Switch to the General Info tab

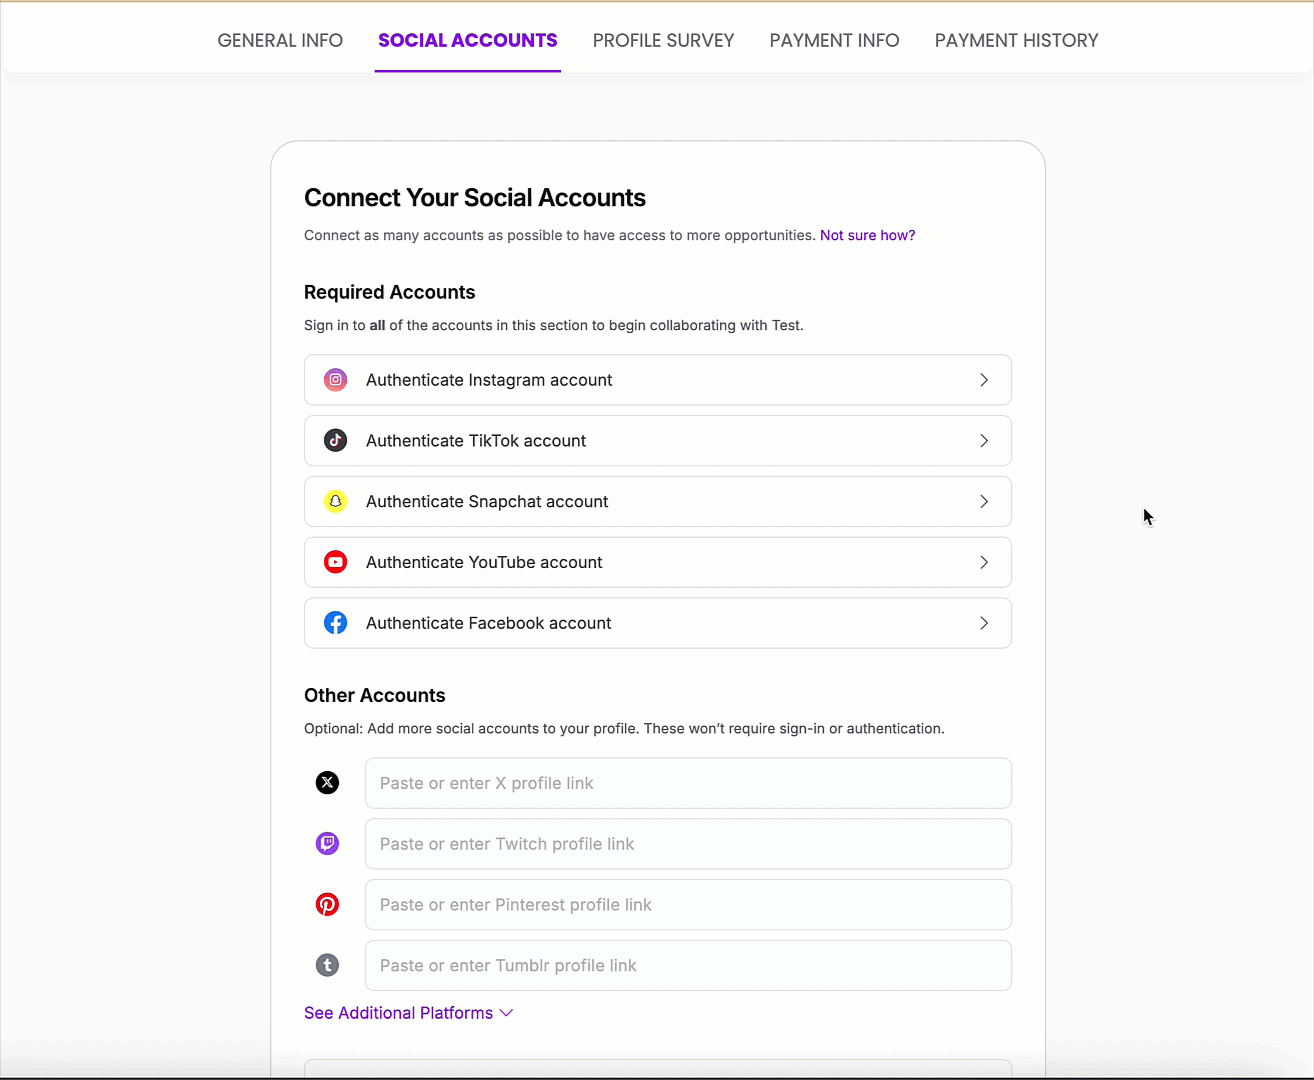click(280, 41)
